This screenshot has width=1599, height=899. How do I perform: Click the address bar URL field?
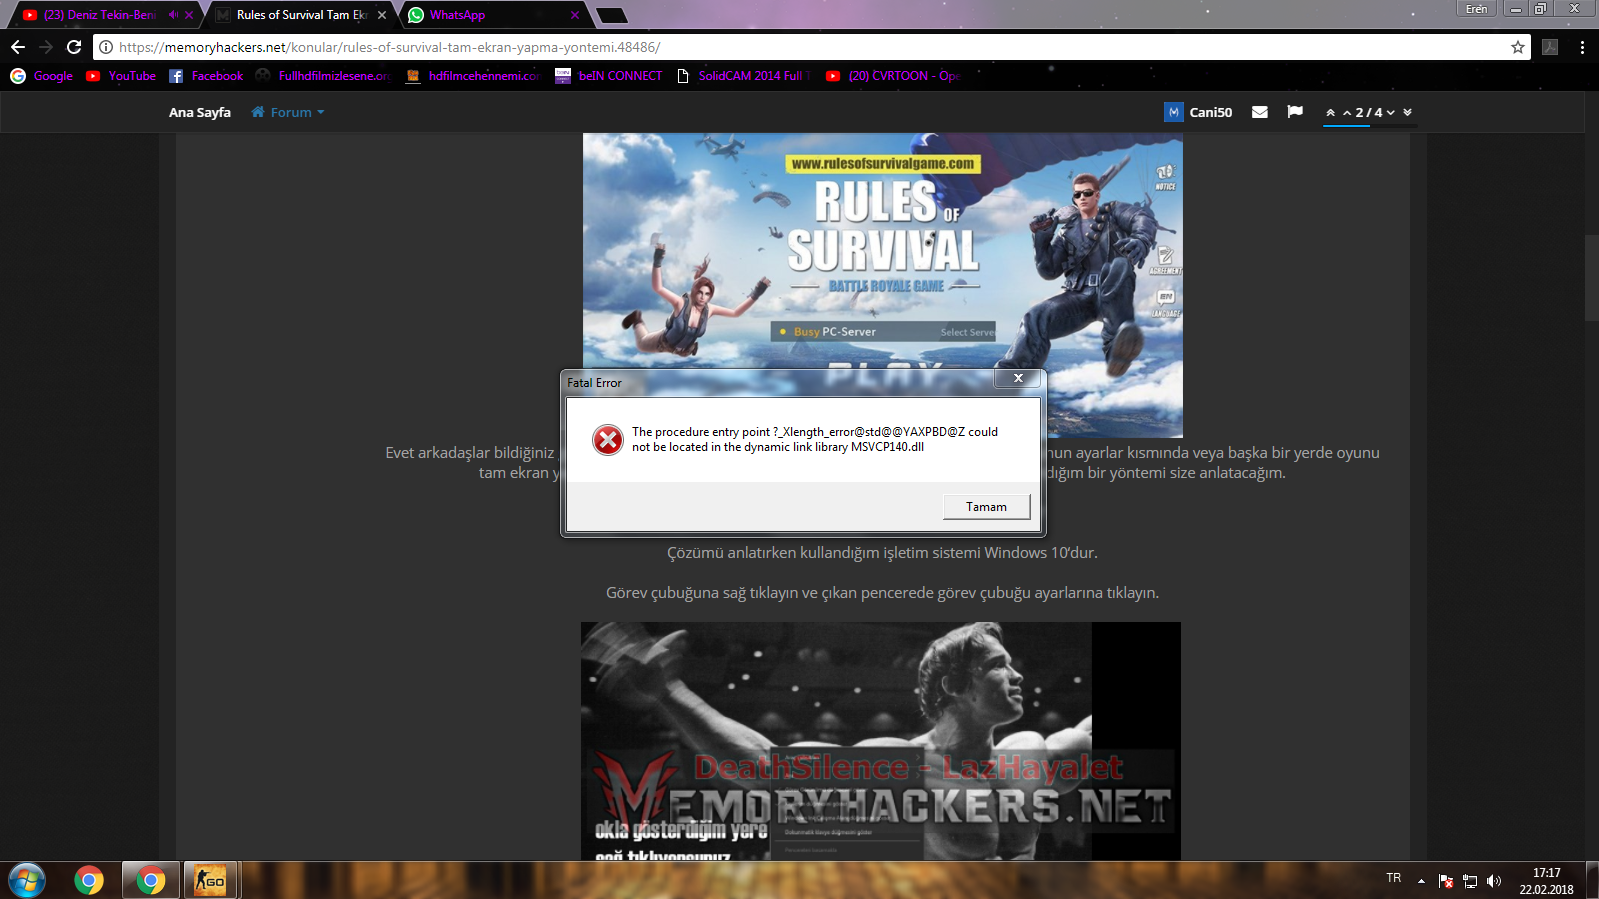coord(810,47)
